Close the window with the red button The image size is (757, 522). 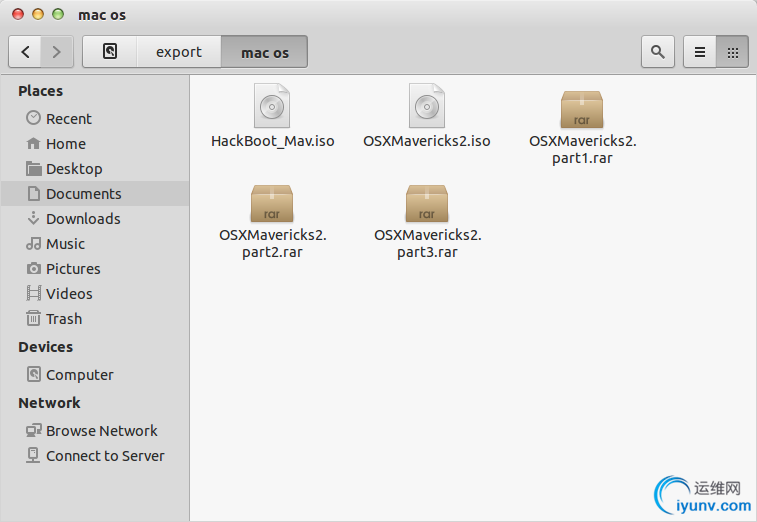tap(18, 14)
